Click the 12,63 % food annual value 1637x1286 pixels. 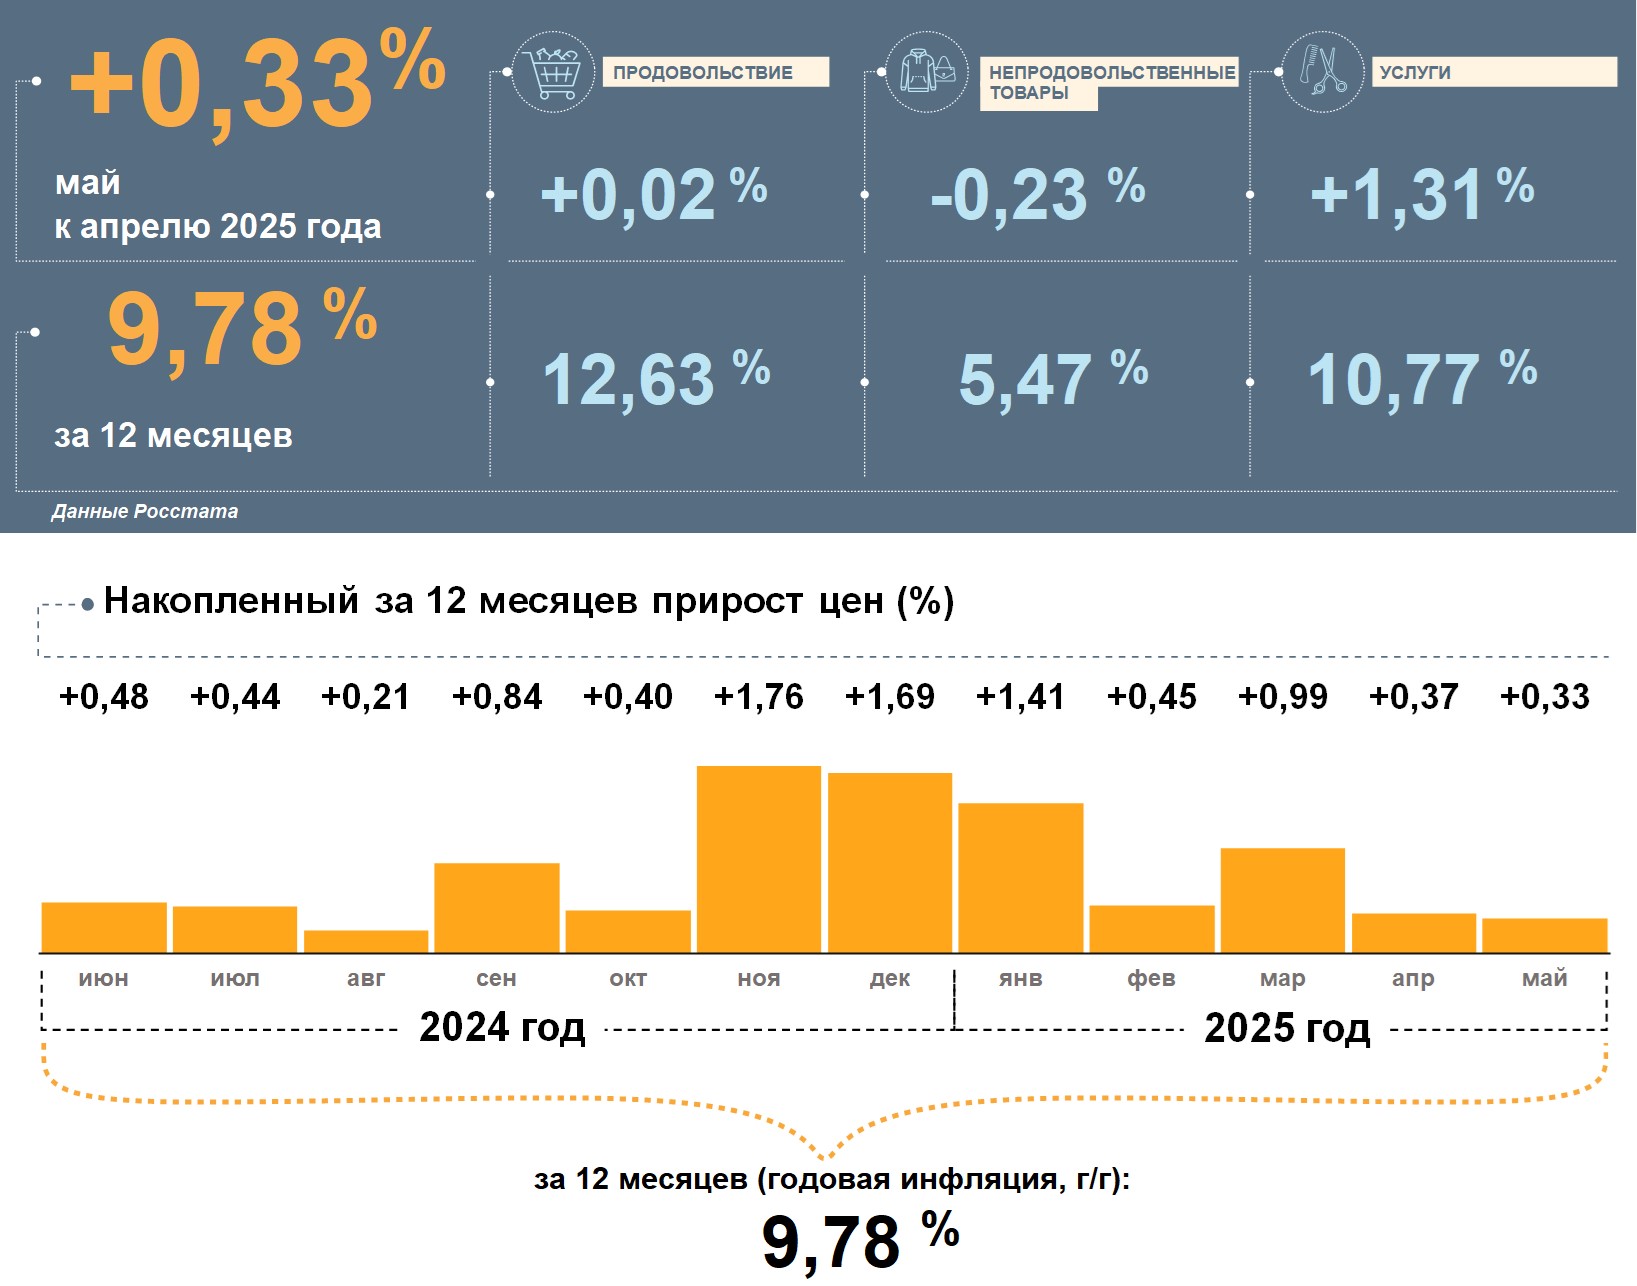656,377
